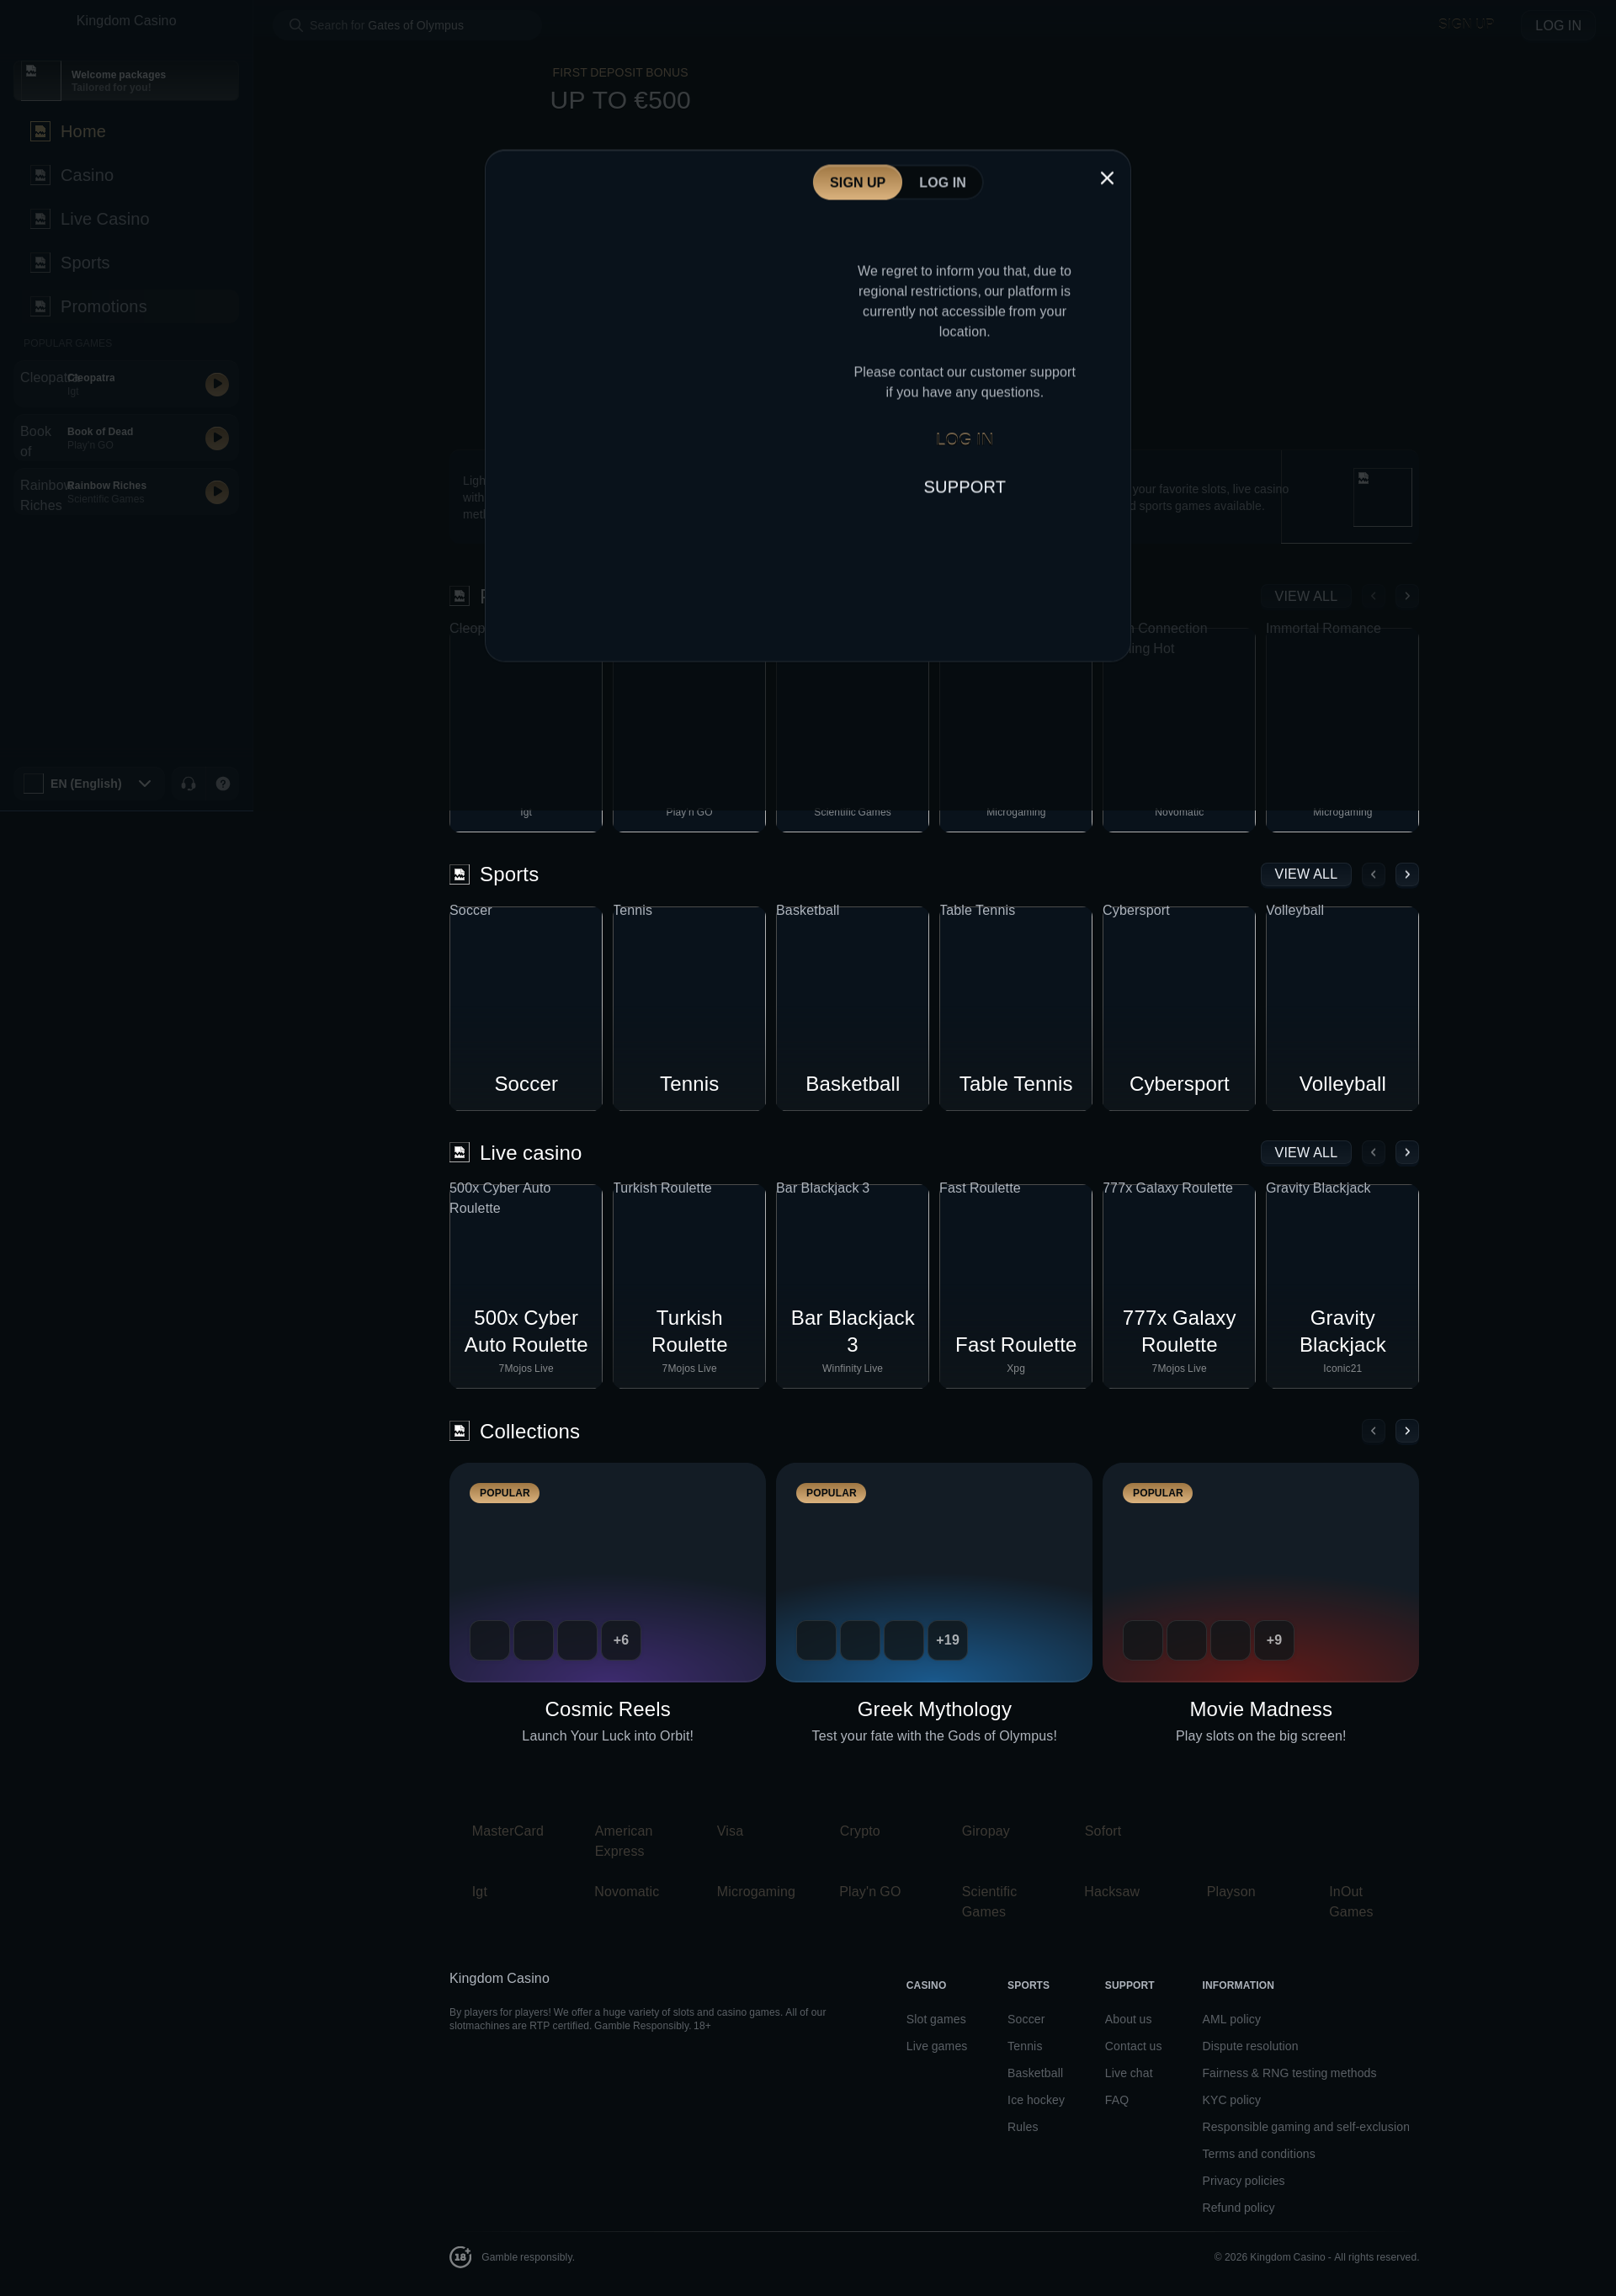Image resolution: width=1616 pixels, height=2296 pixels.
Task: Close the regional restriction dialog
Action: pyautogui.click(x=1107, y=178)
